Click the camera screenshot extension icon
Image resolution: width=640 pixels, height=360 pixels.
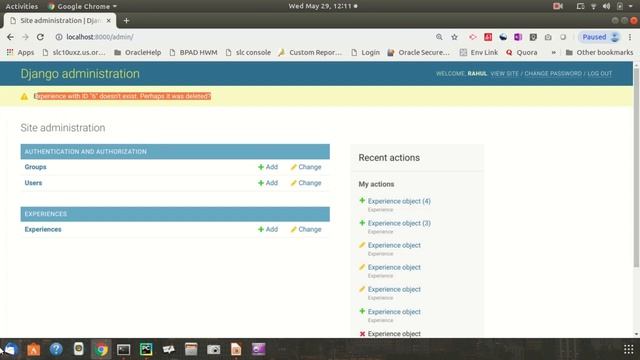(x=548, y=37)
